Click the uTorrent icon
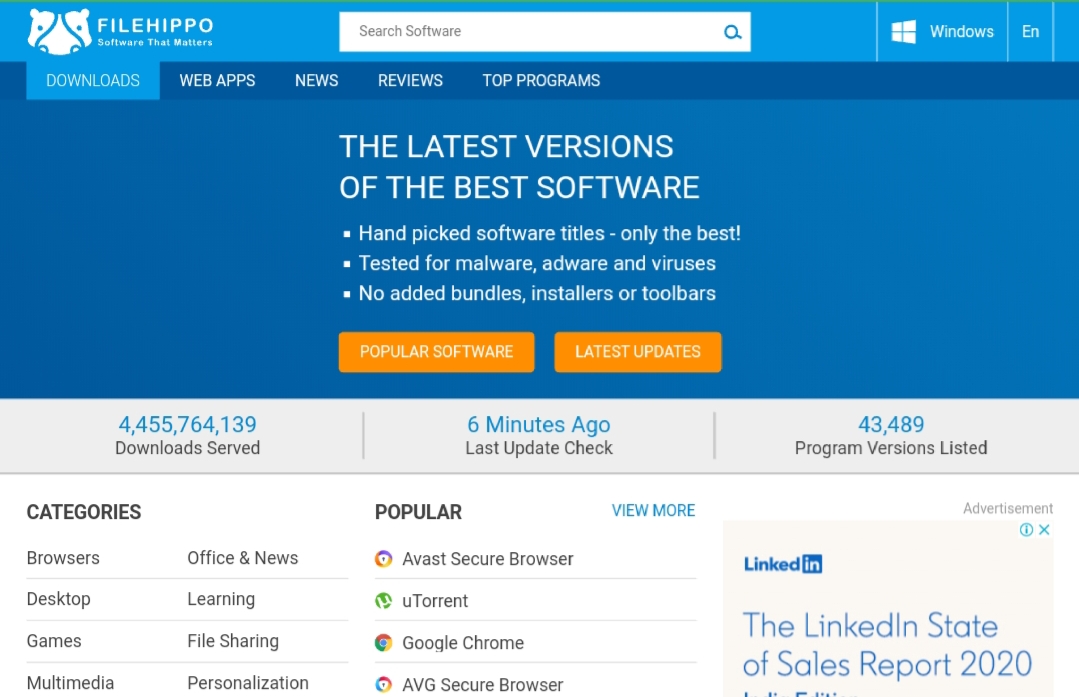 pos(383,601)
